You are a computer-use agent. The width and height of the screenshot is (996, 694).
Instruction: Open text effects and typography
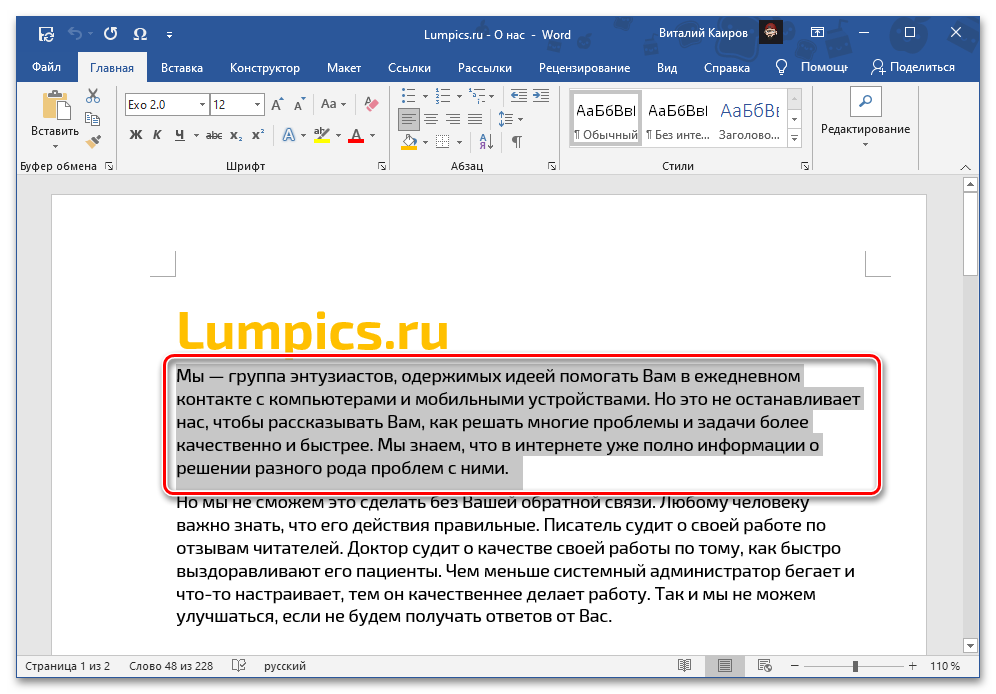pyautogui.click(x=289, y=135)
